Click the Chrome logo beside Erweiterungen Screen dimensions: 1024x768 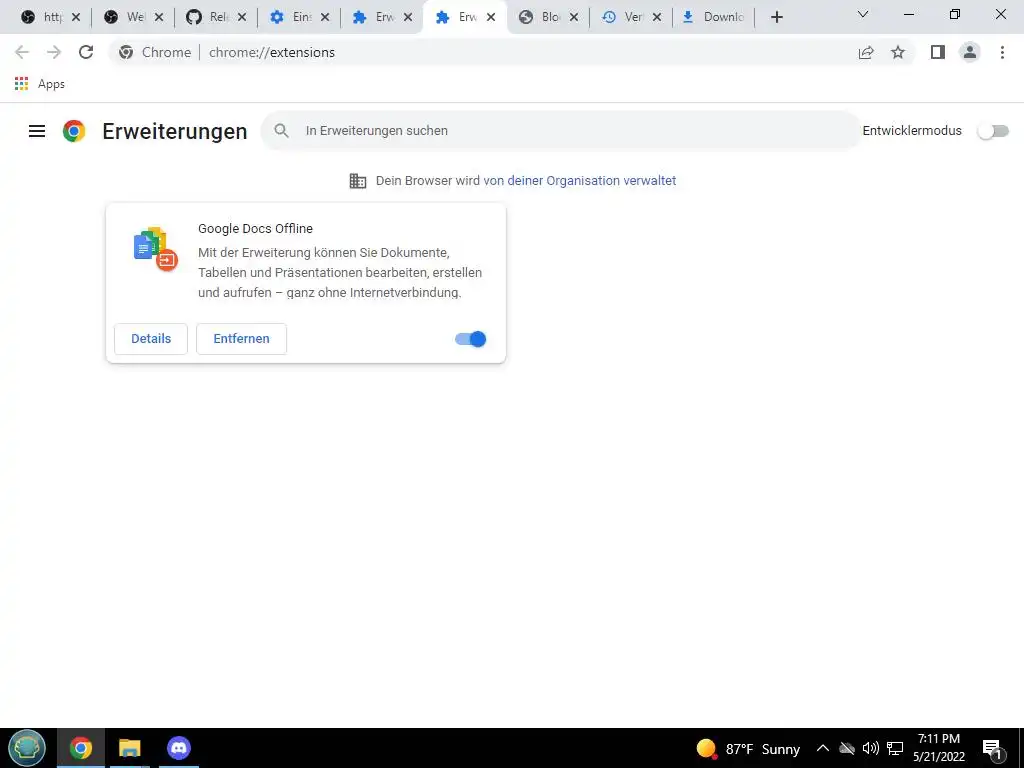pos(74,131)
